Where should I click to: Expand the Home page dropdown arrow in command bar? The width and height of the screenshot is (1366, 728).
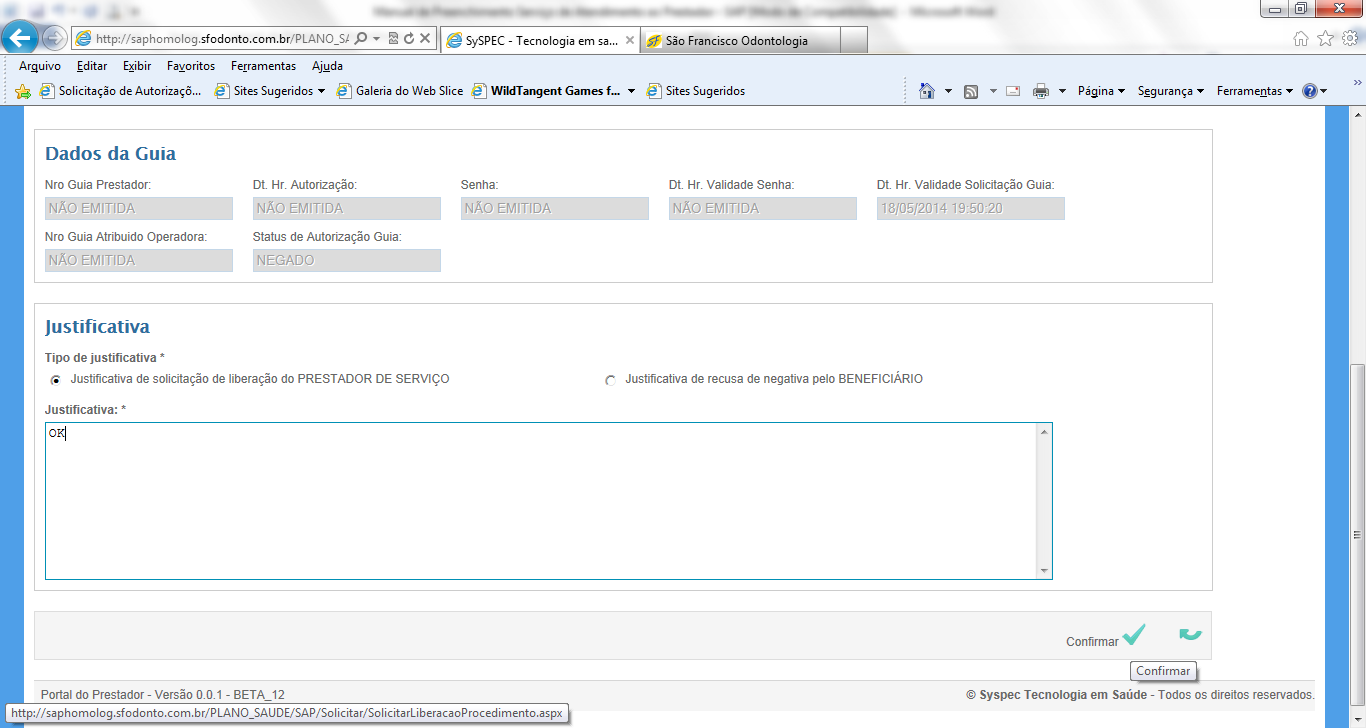(948, 91)
